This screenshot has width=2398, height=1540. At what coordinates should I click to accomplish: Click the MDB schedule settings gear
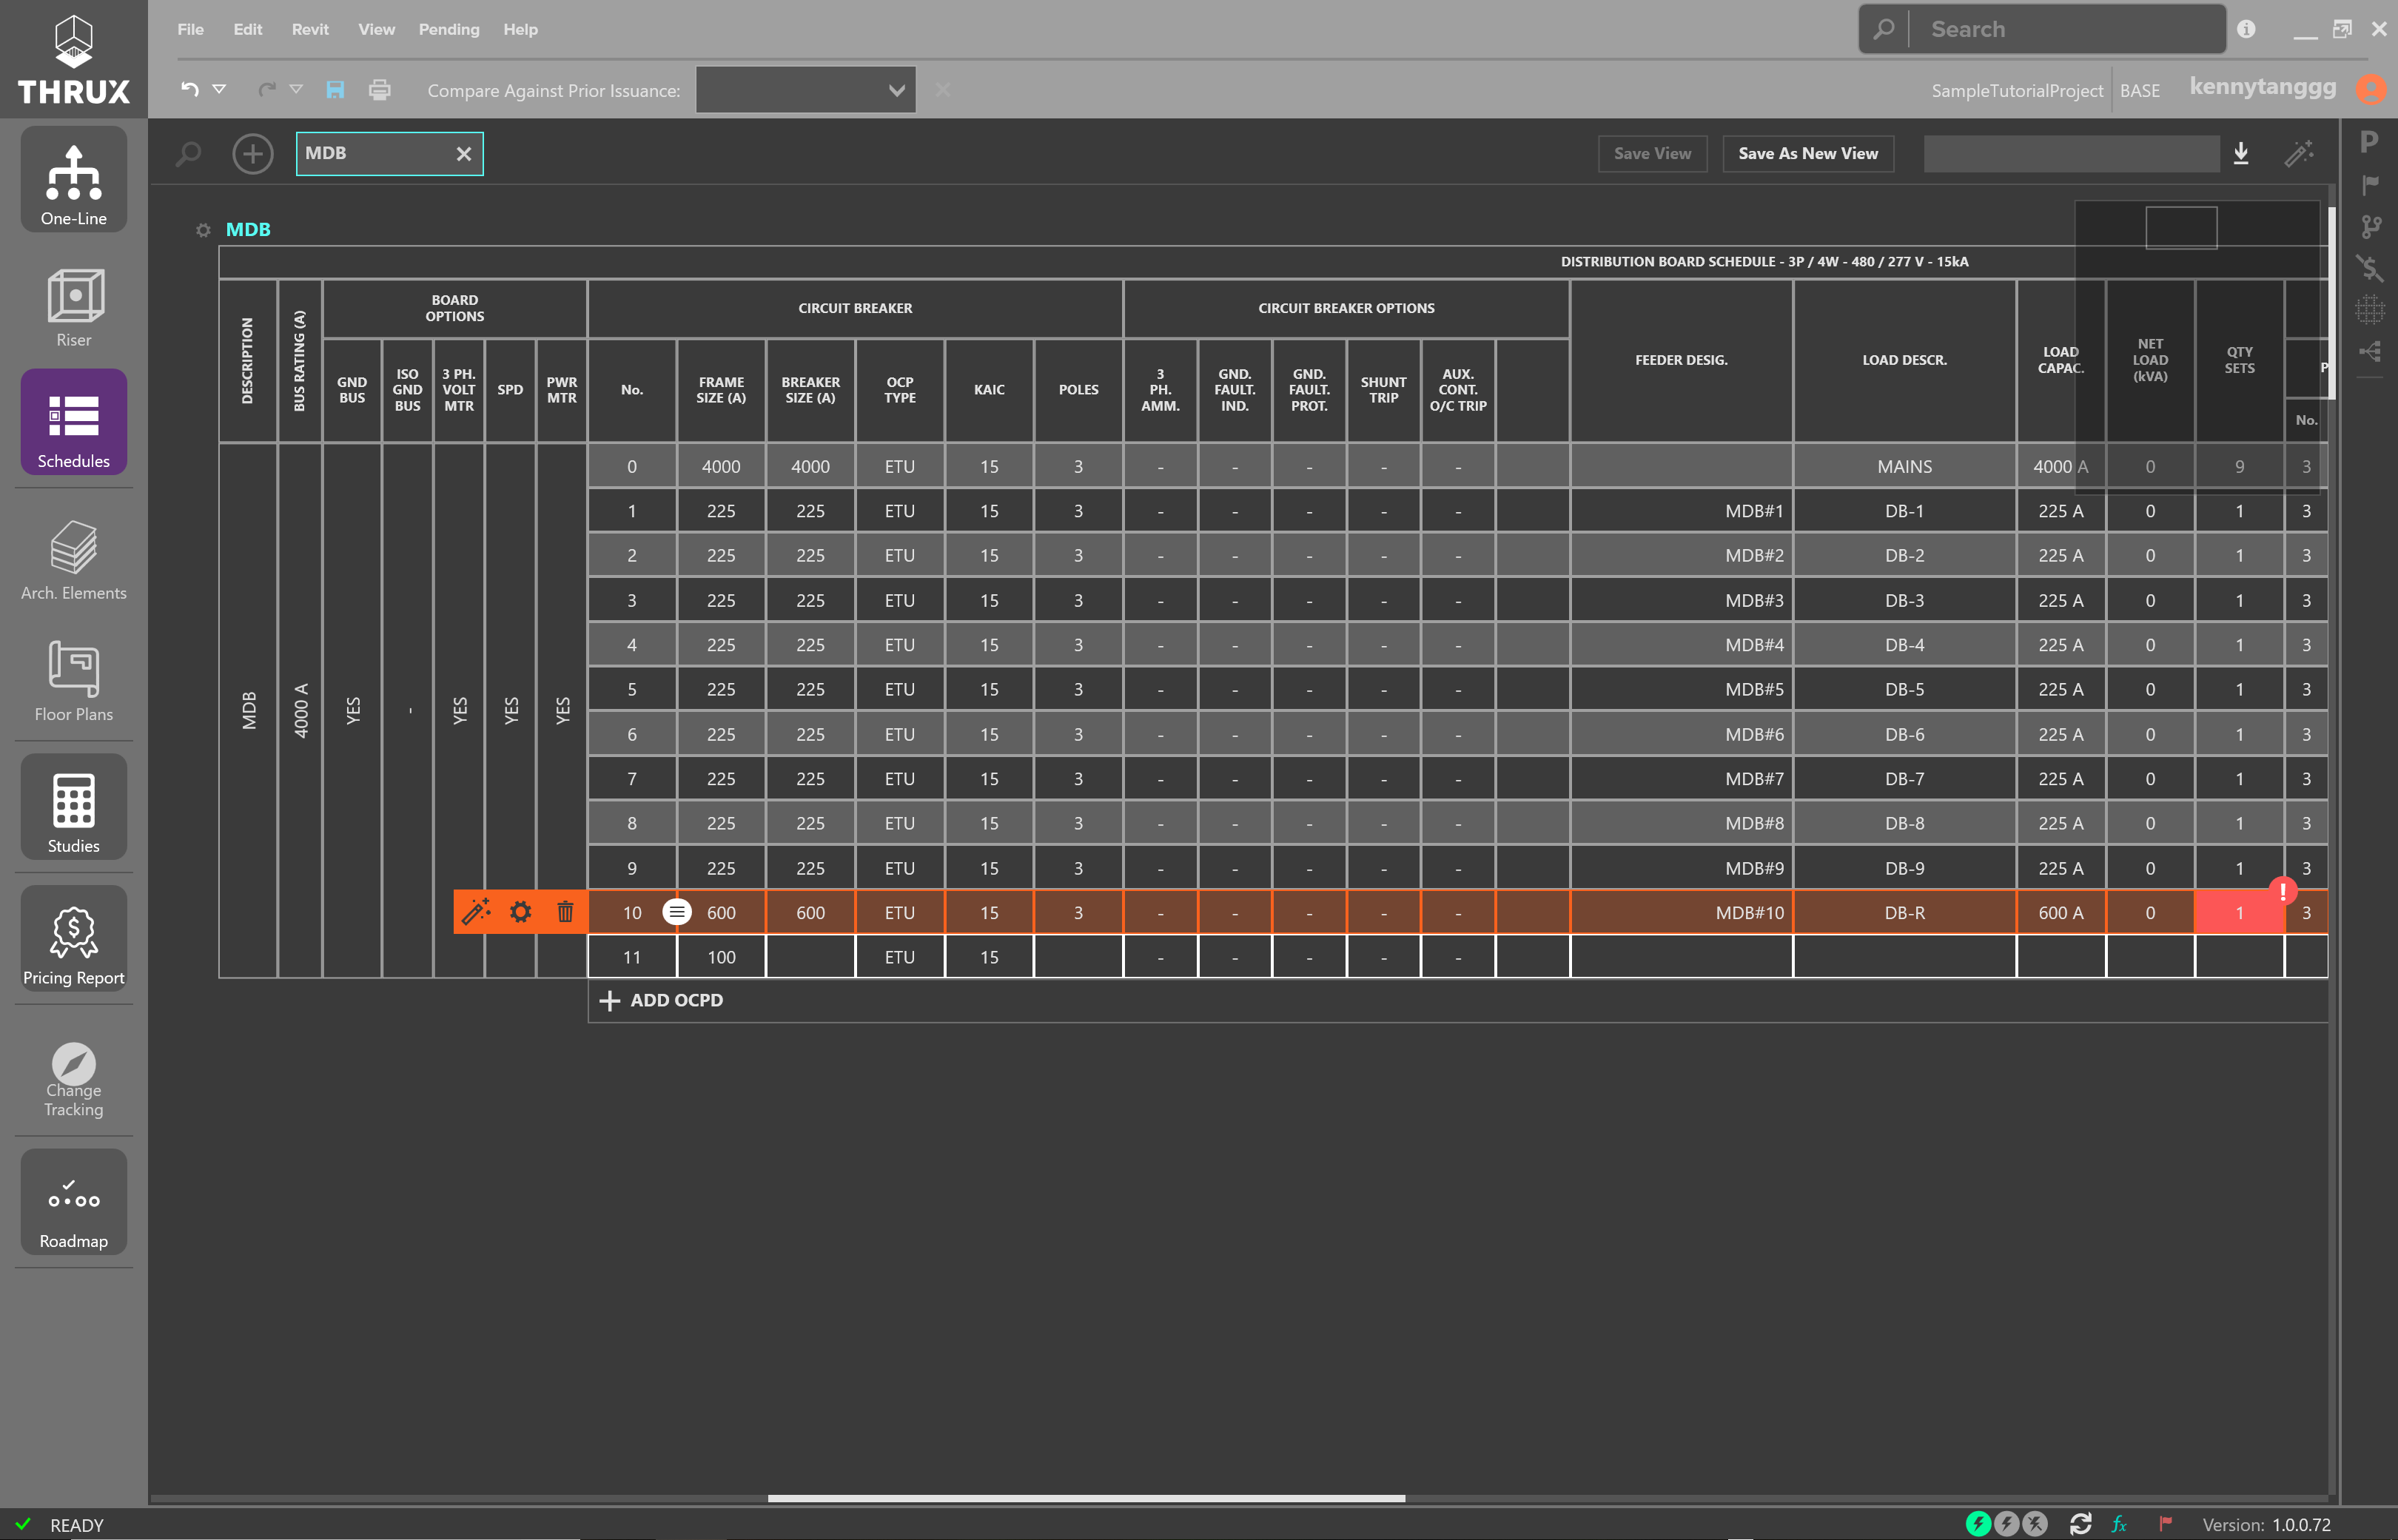pyautogui.click(x=203, y=230)
